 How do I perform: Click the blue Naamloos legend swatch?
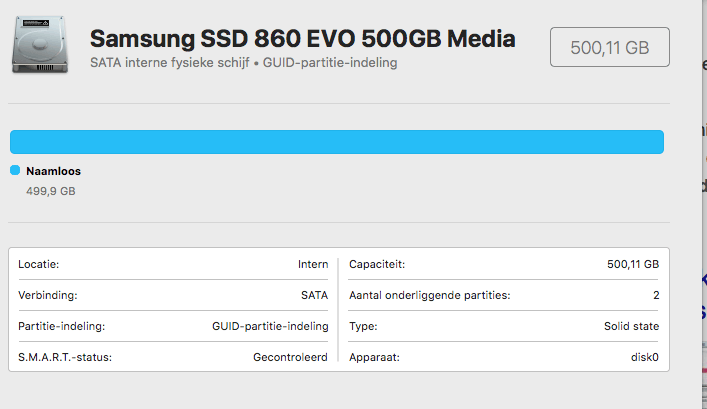tap(15, 170)
